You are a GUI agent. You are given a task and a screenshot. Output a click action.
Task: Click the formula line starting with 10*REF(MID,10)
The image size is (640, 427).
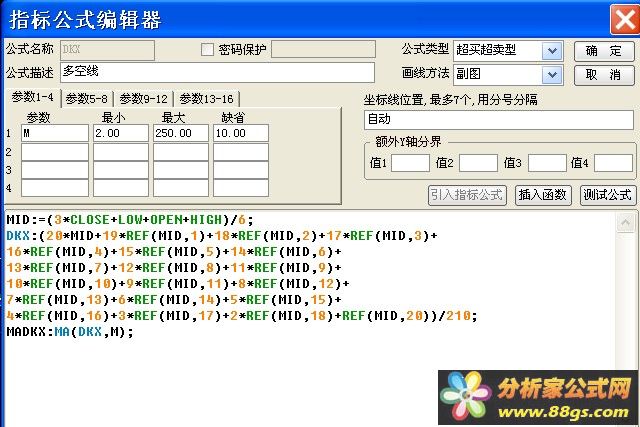(178, 284)
